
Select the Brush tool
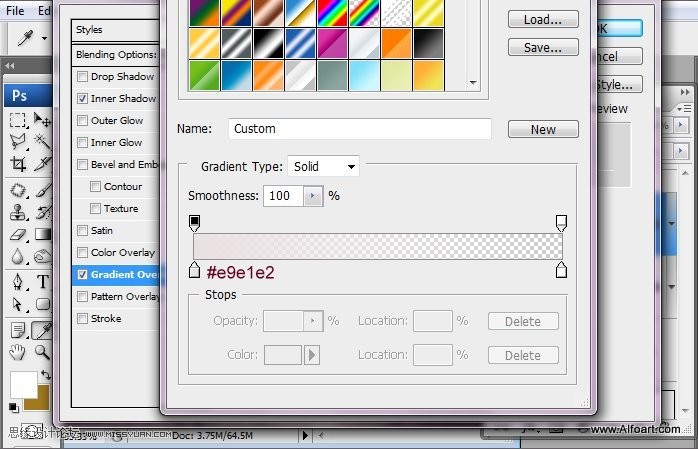point(43,190)
